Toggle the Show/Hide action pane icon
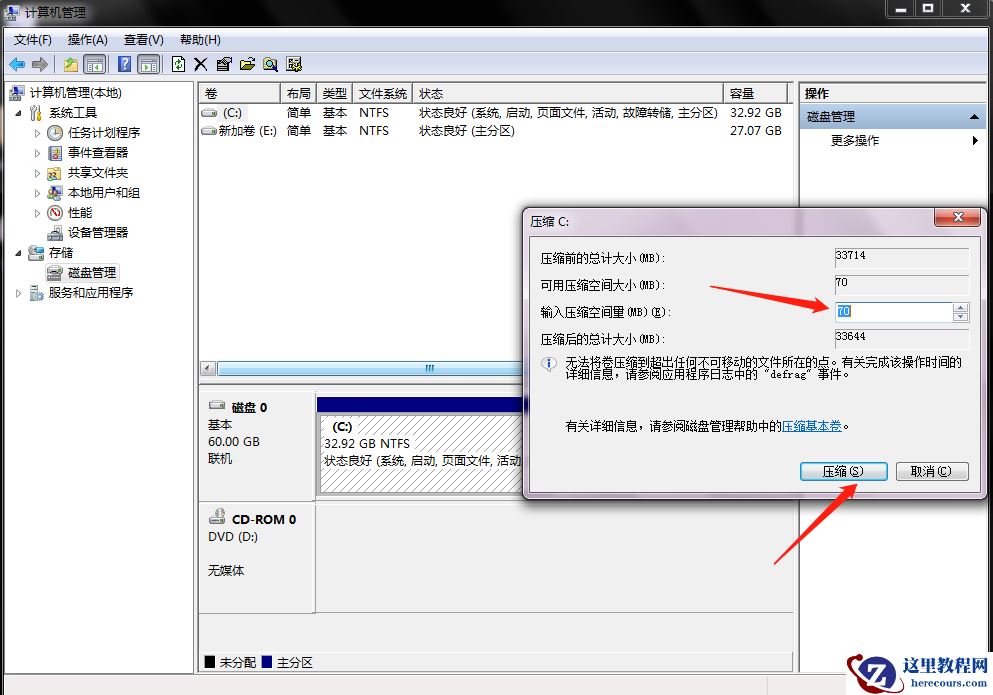The height and width of the screenshot is (695, 993). tap(150, 63)
